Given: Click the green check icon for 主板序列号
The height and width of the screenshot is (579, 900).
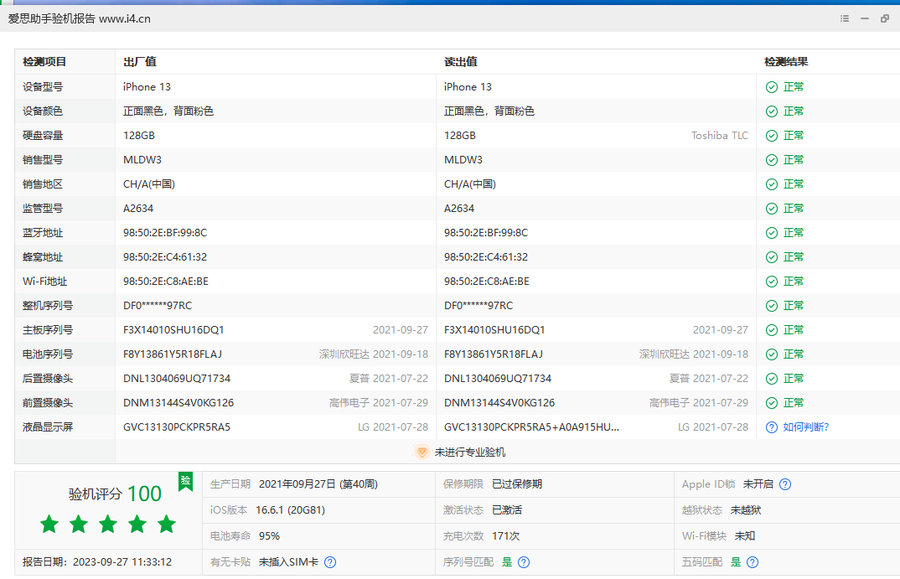Looking at the screenshot, I should pyautogui.click(x=771, y=330).
